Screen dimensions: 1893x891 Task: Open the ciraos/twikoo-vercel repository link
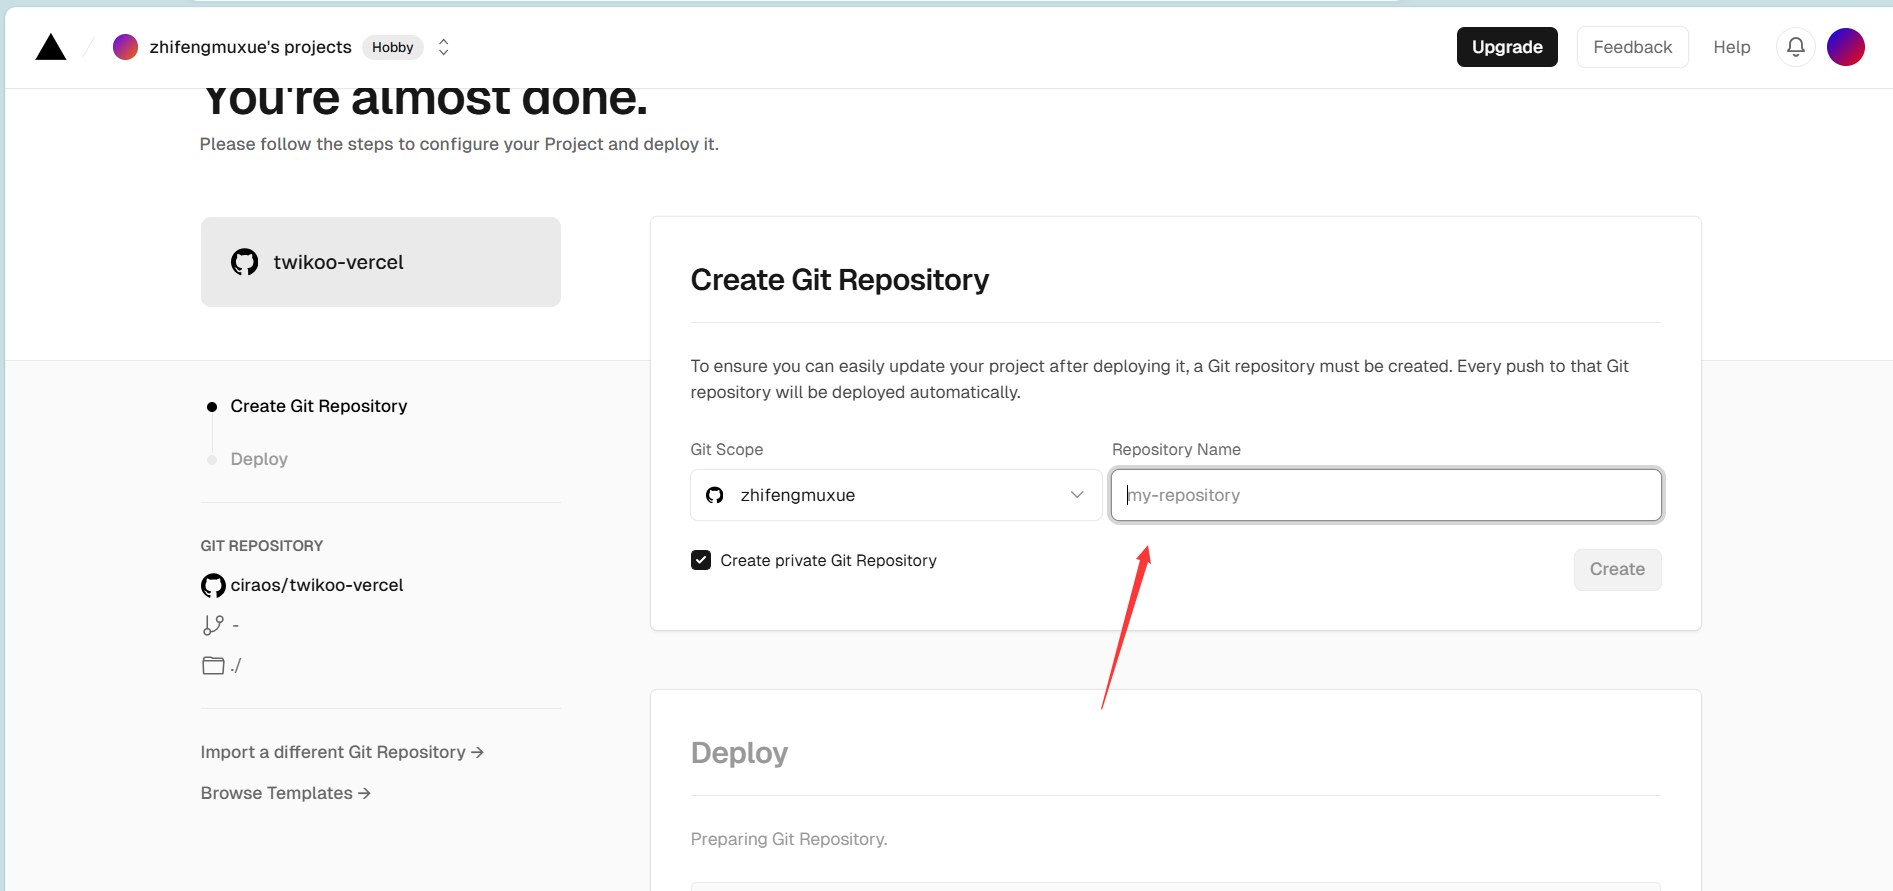tap(317, 585)
